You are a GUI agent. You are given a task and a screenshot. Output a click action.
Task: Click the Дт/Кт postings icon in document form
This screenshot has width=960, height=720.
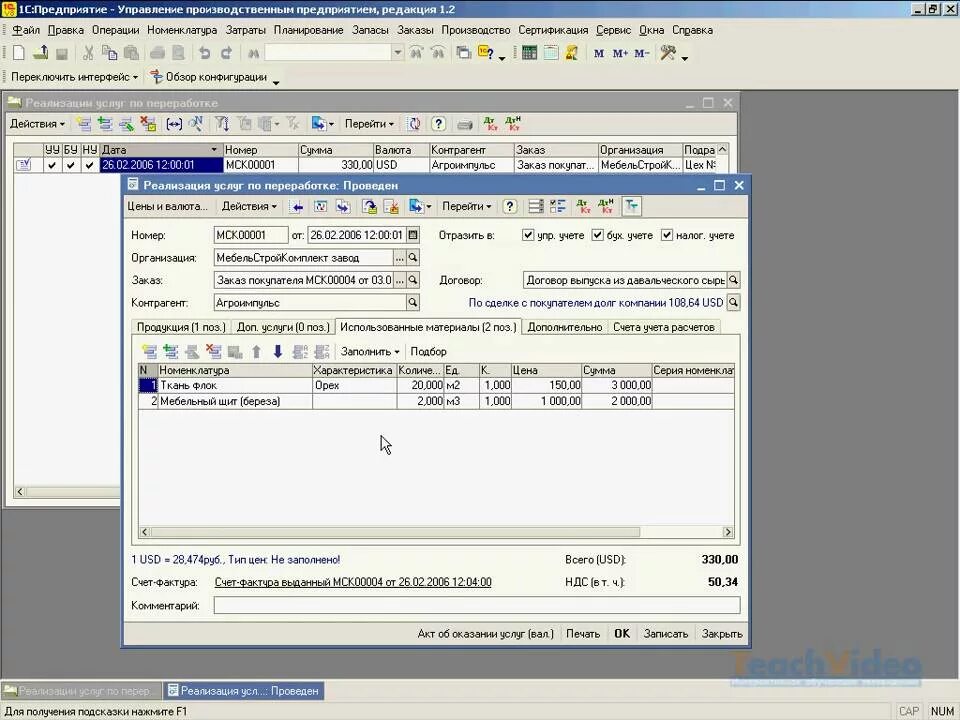[583, 206]
